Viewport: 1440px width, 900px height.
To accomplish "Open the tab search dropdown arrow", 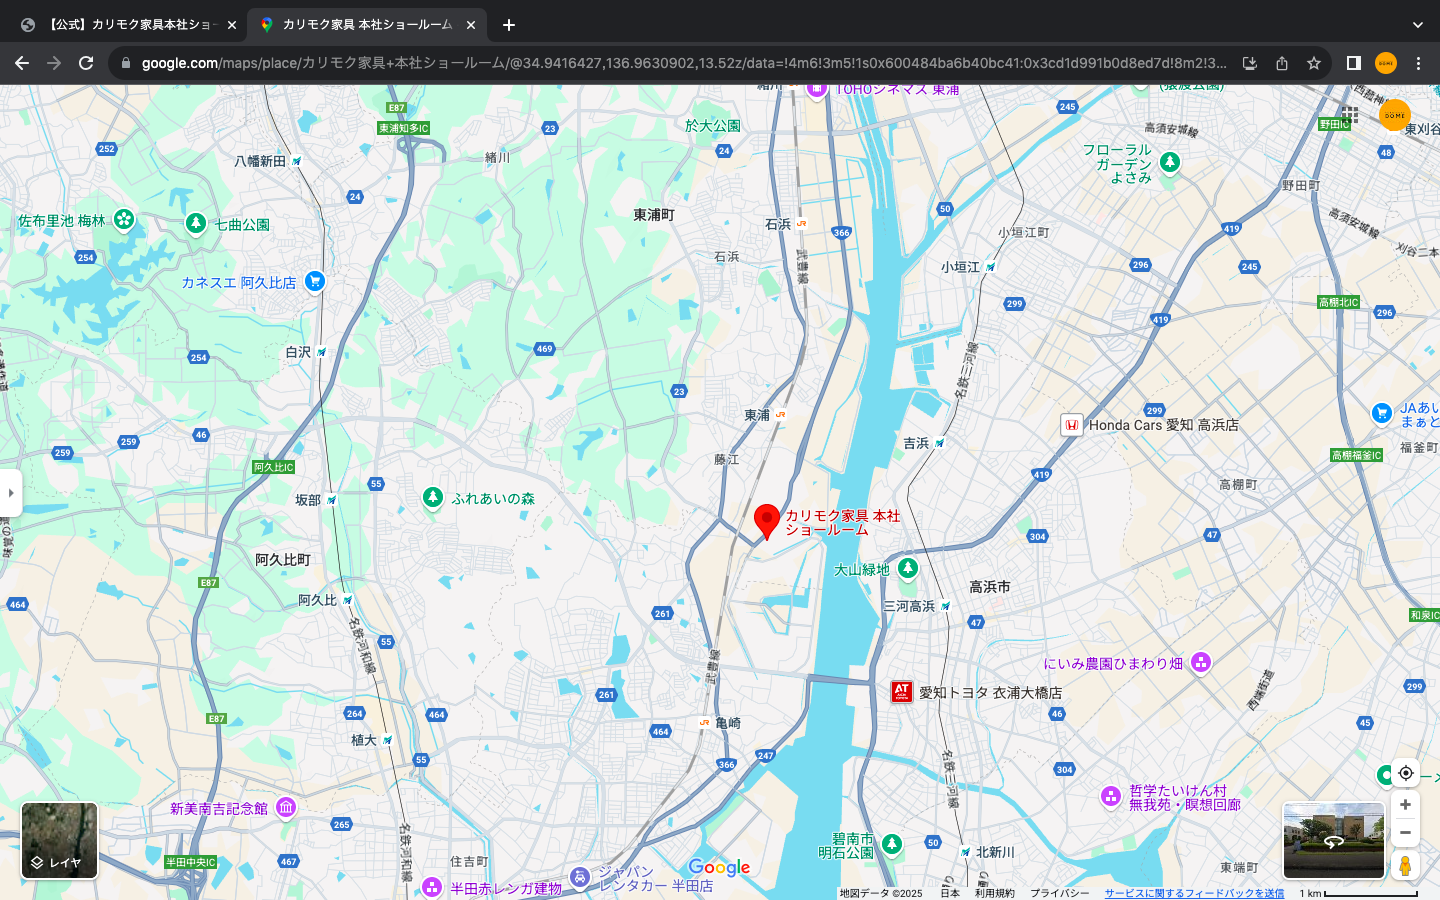I will pos(1417,25).
